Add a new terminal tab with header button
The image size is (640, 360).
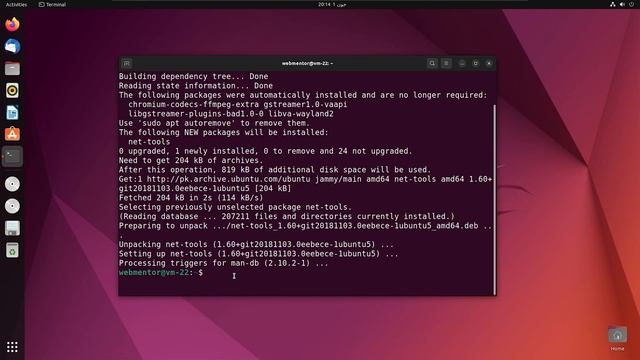click(x=127, y=63)
